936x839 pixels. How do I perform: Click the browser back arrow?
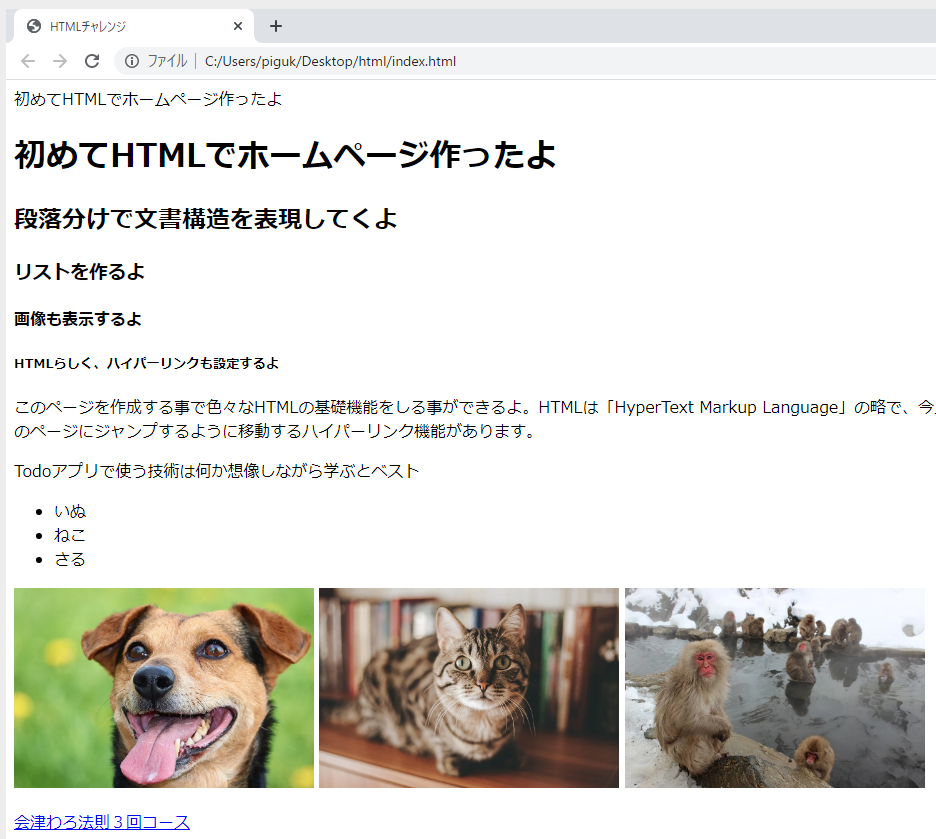27,60
